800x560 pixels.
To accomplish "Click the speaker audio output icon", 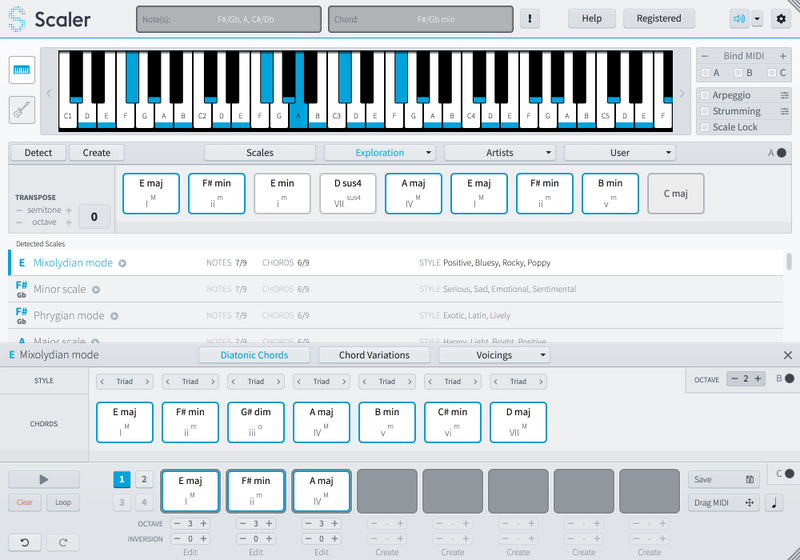I will coord(739,19).
